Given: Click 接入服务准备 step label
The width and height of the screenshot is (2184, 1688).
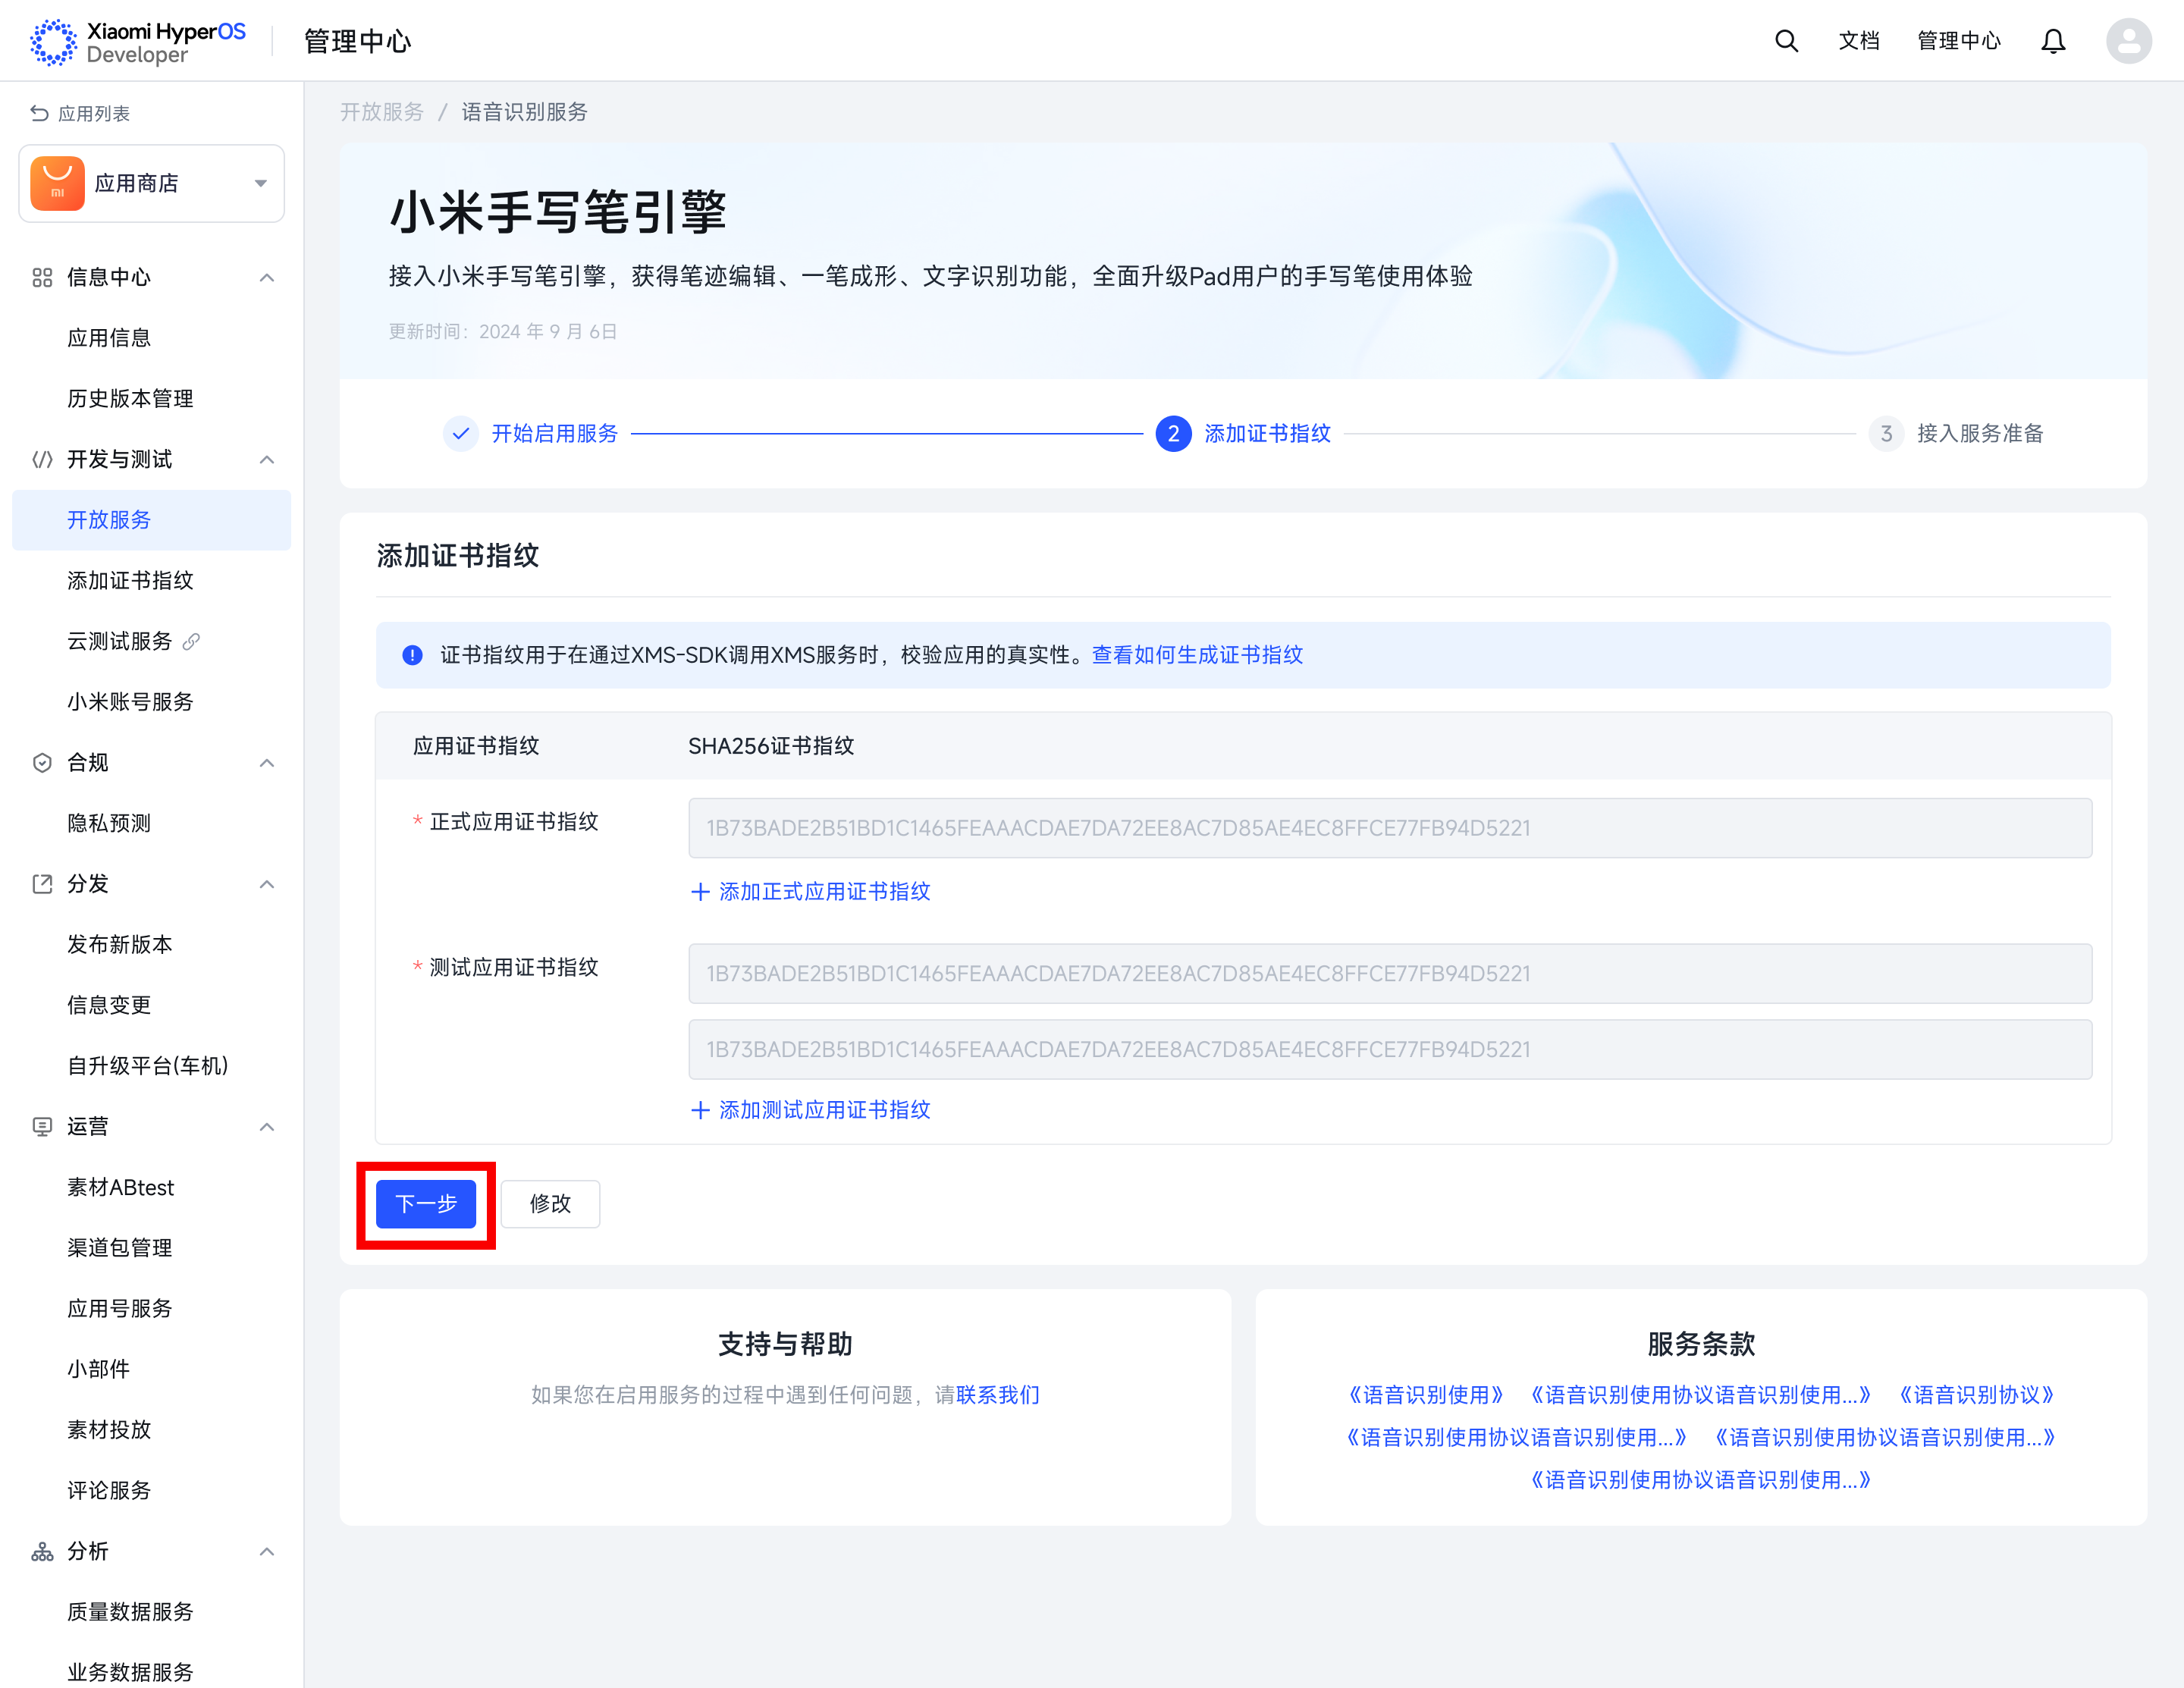Looking at the screenshot, I should (x=1980, y=433).
